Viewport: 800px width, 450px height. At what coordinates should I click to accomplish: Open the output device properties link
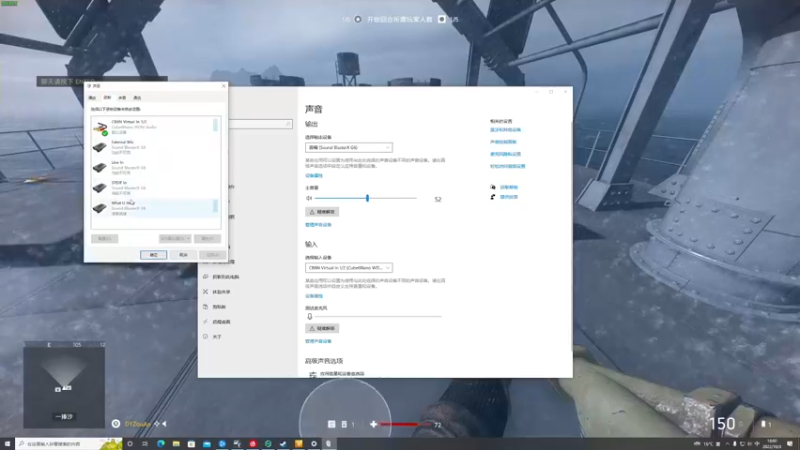pyautogui.click(x=314, y=176)
